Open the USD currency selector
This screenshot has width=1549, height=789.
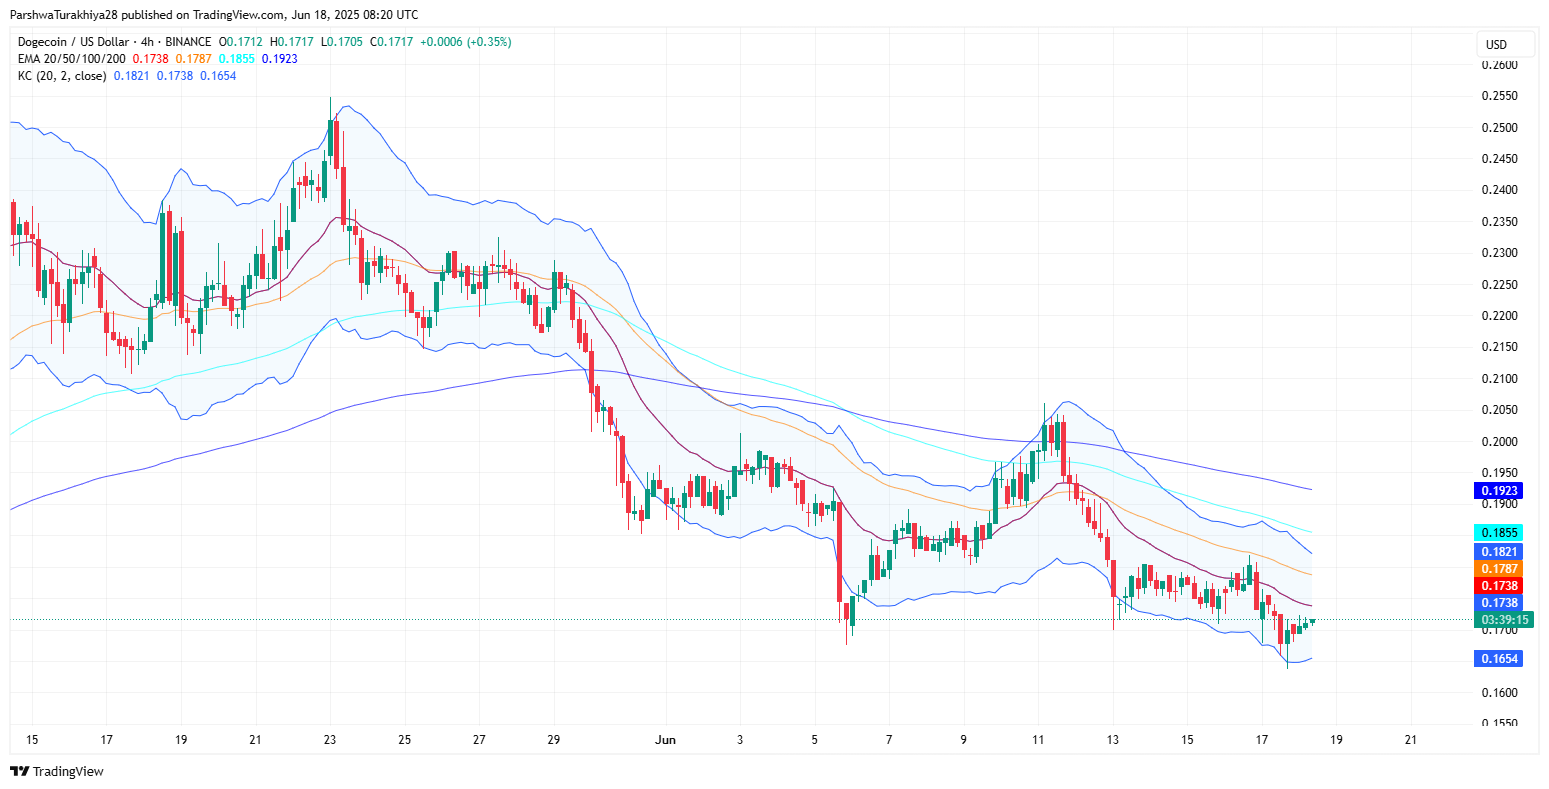coord(1496,45)
